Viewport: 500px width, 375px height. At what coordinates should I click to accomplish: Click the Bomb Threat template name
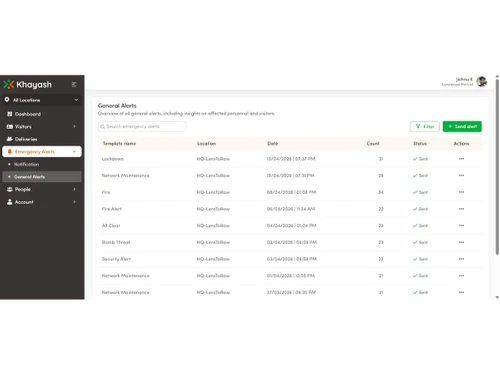click(x=116, y=242)
